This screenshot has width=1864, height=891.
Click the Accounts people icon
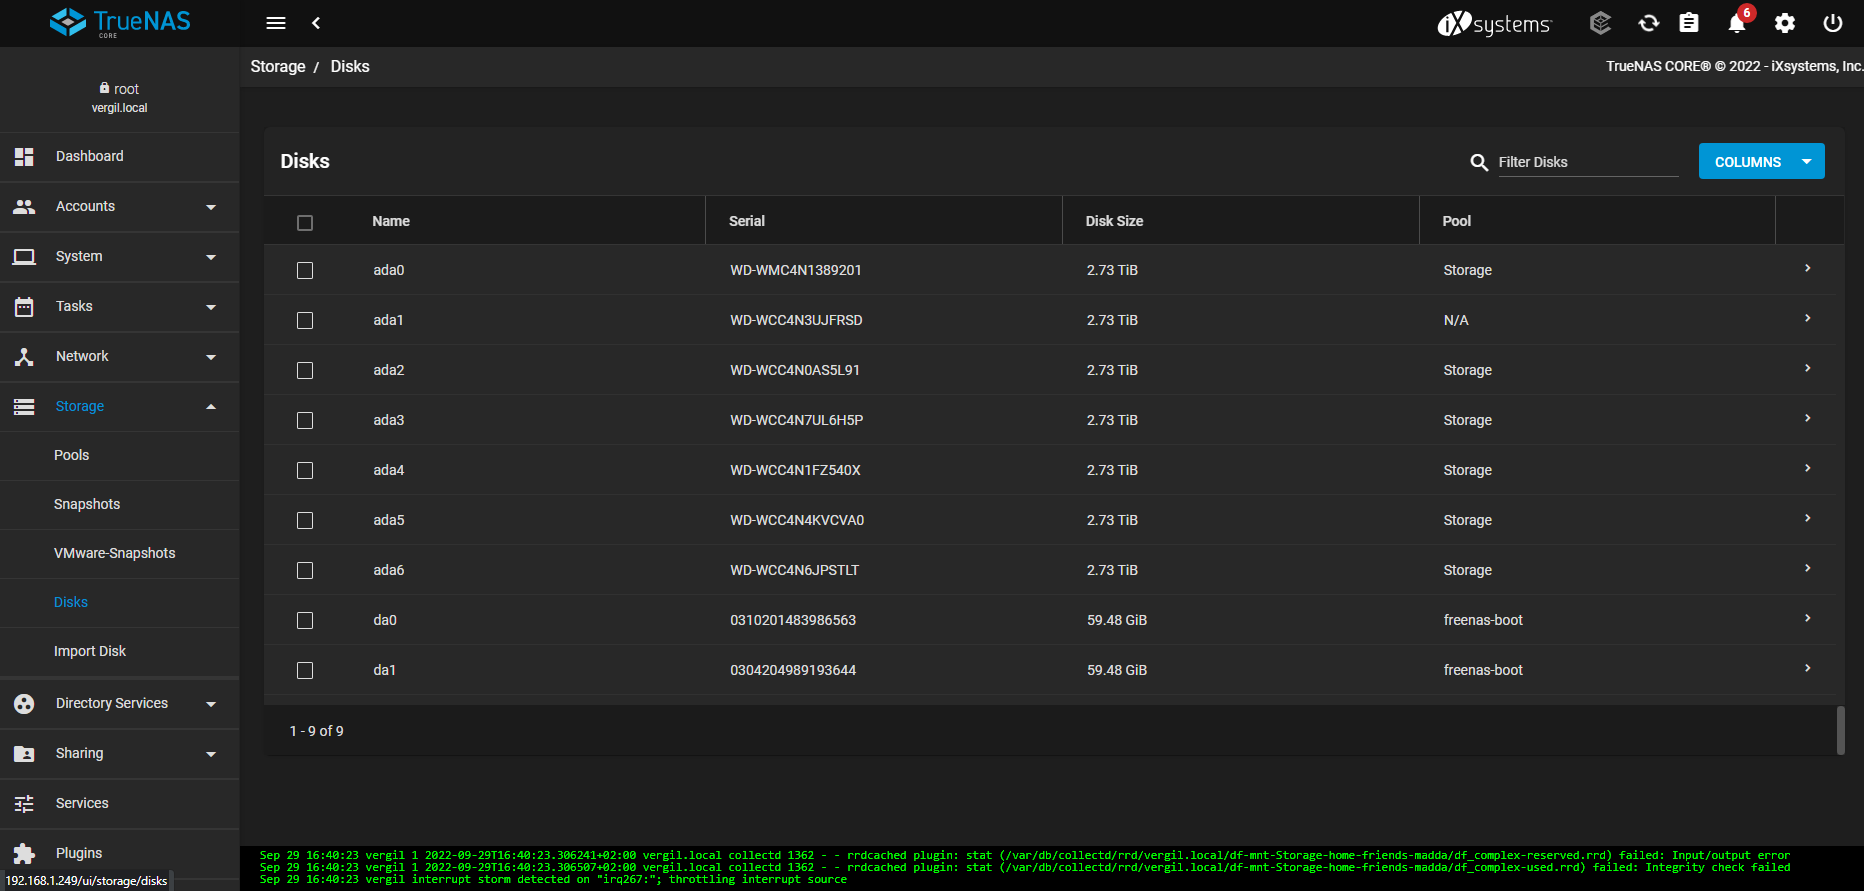pyautogui.click(x=24, y=207)
